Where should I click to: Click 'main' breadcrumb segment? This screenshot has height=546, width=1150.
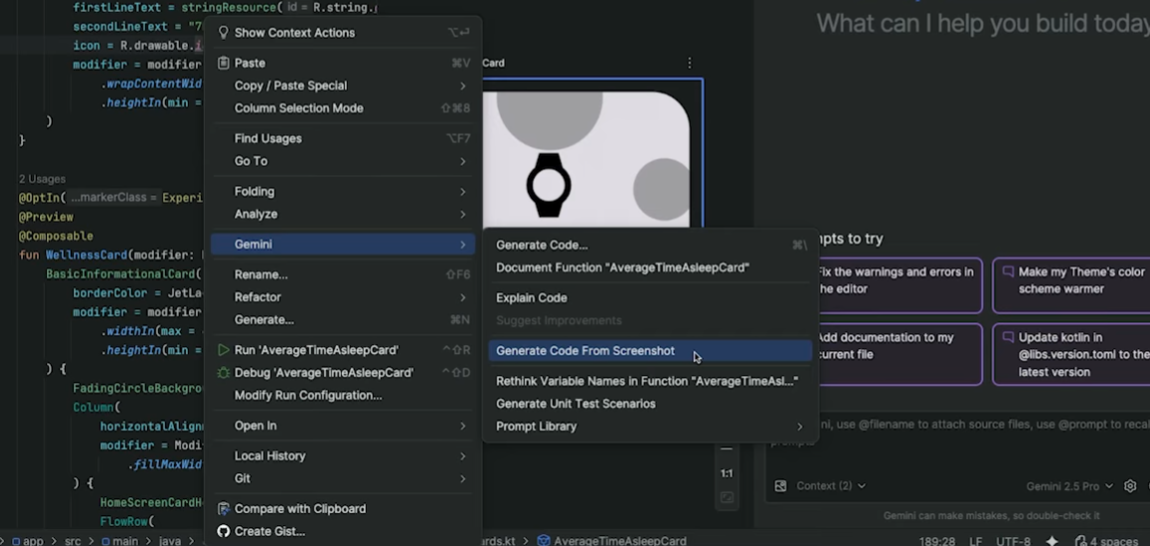pyautogui.click(x=120, y=541)
